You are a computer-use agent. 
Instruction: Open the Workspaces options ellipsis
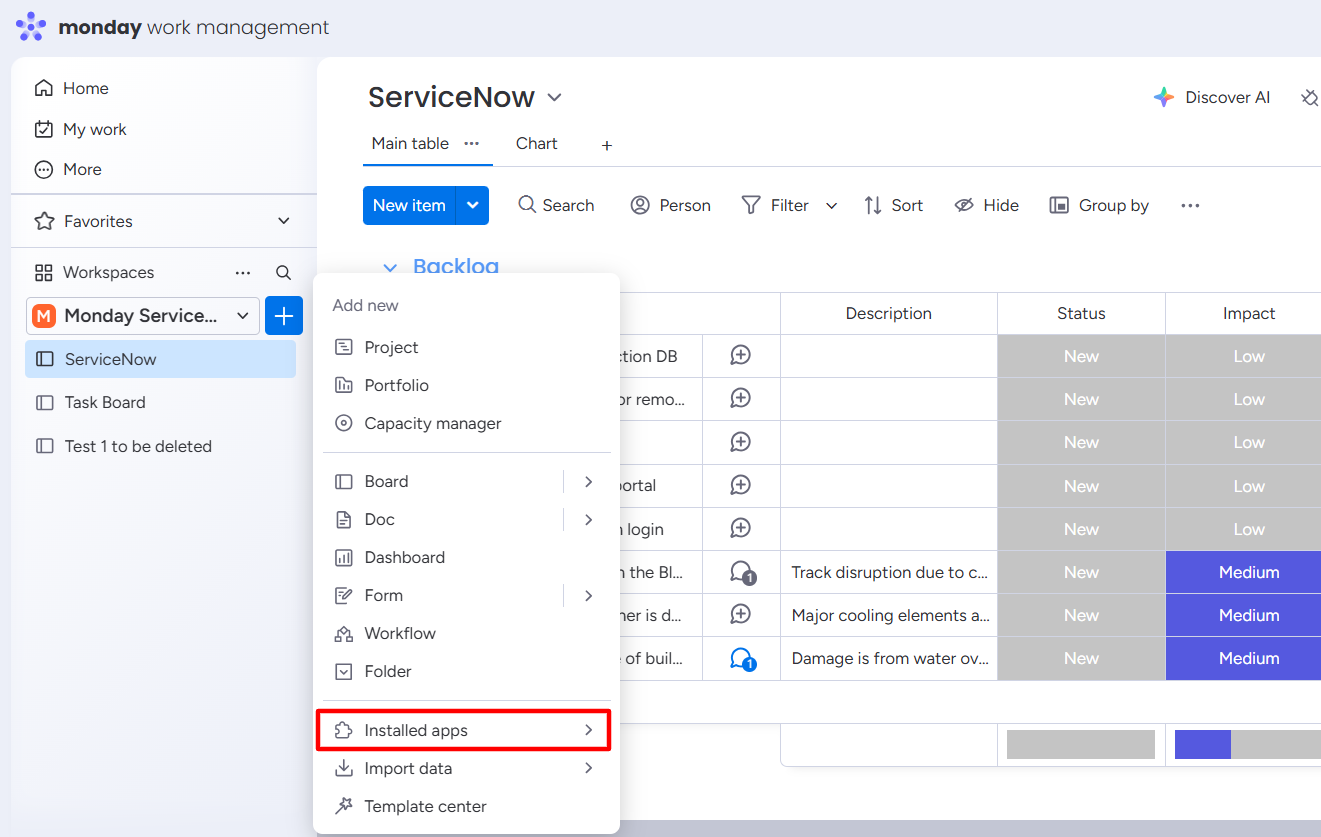coord(243,272)
